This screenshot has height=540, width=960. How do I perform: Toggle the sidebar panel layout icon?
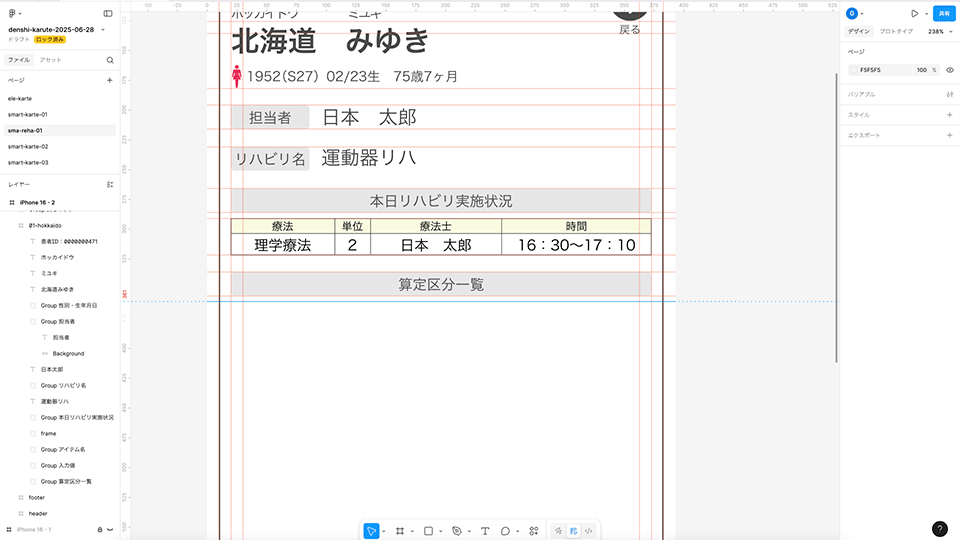pos(108,14)
